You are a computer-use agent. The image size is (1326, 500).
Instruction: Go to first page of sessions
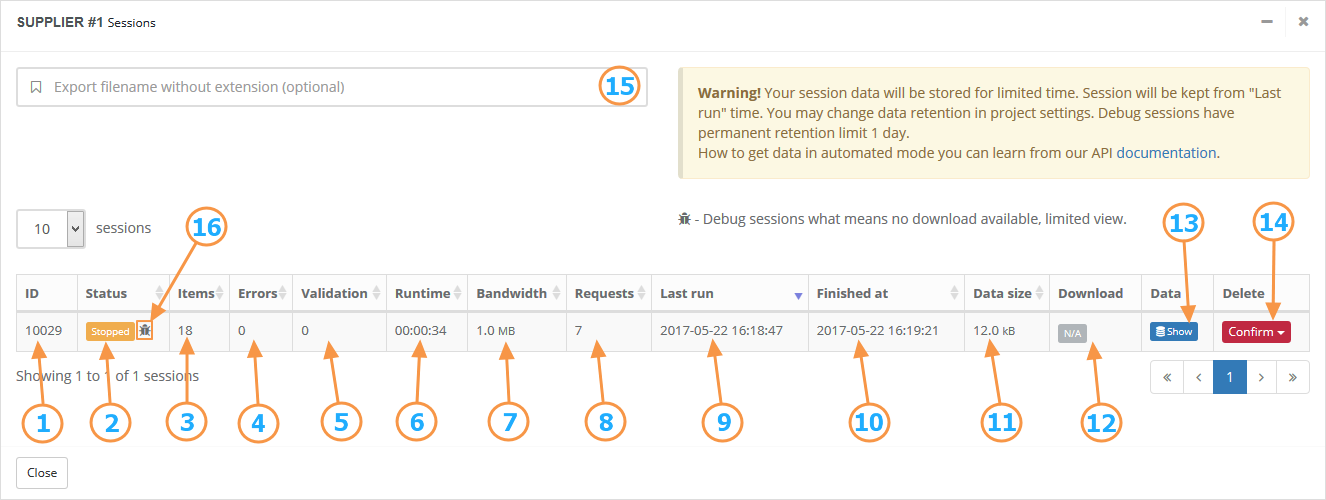pos(1167,378)
